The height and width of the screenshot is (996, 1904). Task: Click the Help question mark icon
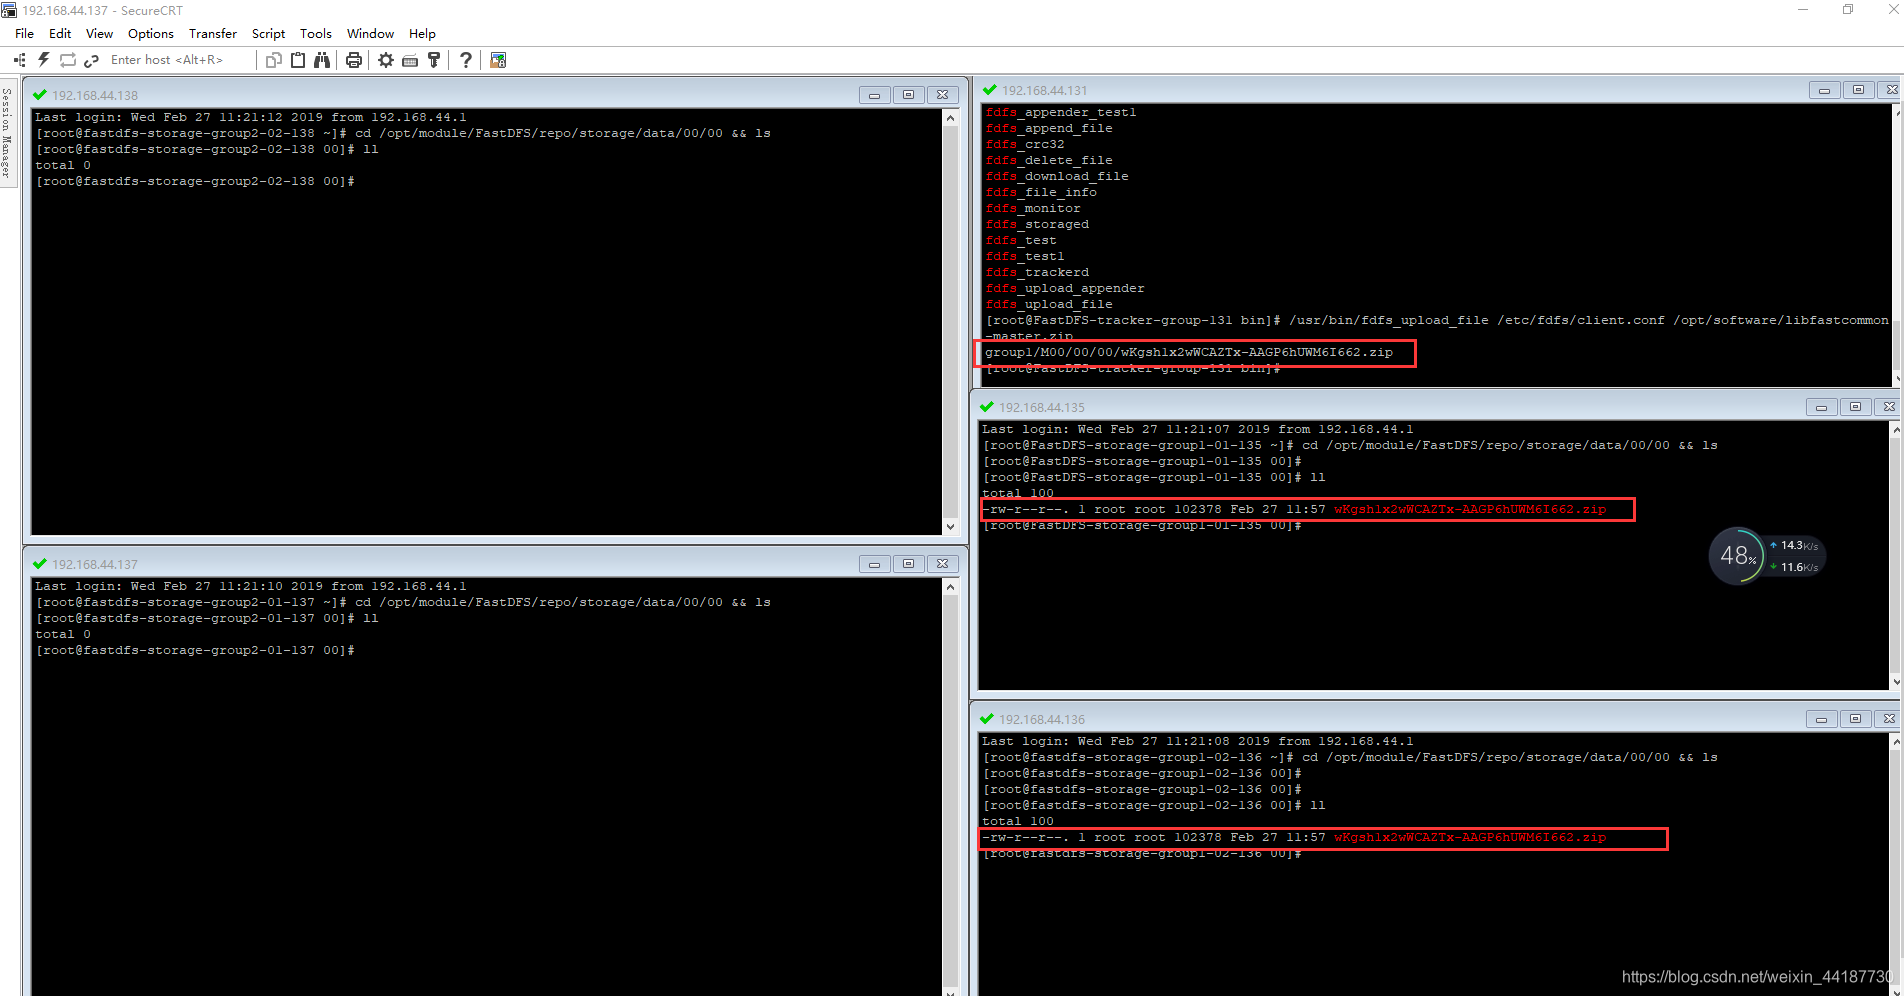pos(466,60)
